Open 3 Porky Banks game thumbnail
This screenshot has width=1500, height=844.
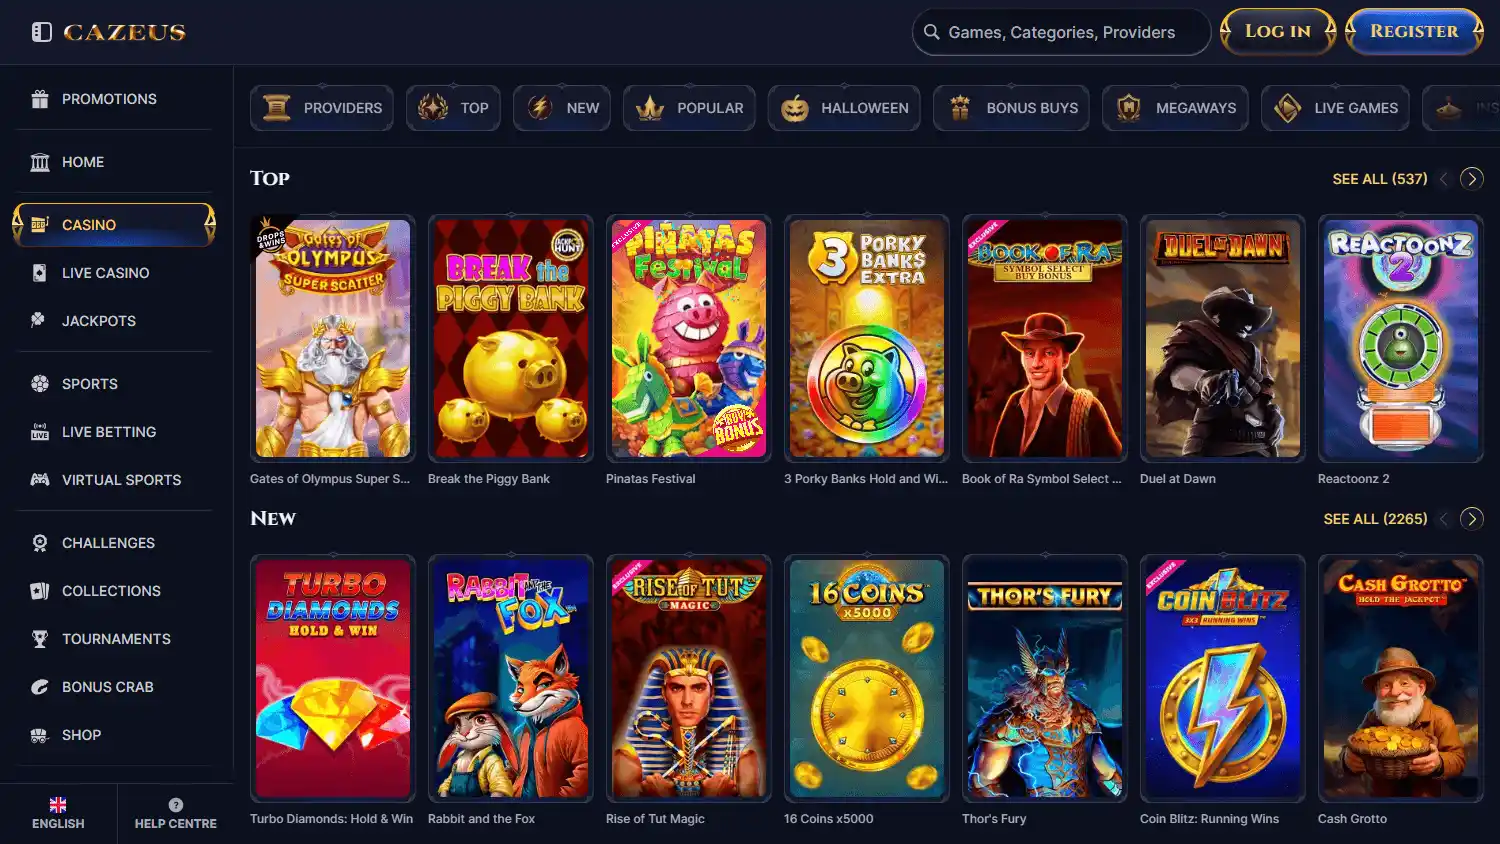867,339
